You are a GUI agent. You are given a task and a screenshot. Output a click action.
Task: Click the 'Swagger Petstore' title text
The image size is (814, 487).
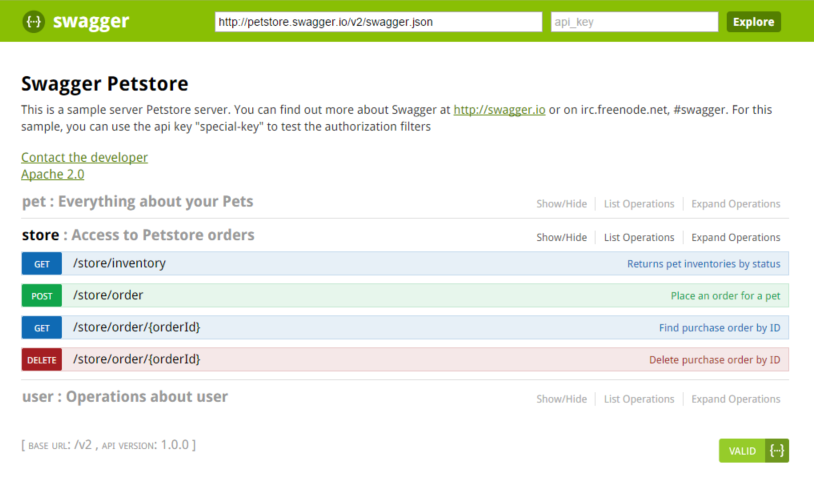click(104, 84)
